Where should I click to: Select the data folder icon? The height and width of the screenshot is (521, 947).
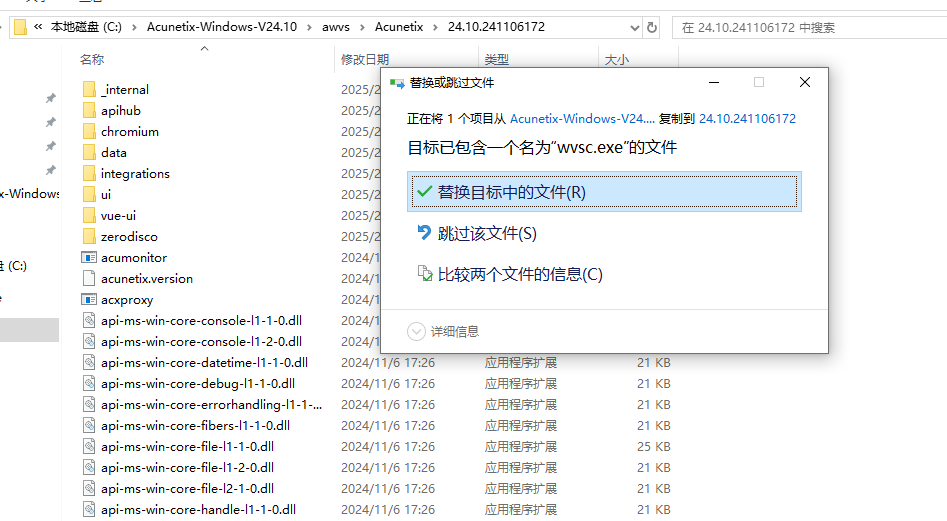click(89, 153)
